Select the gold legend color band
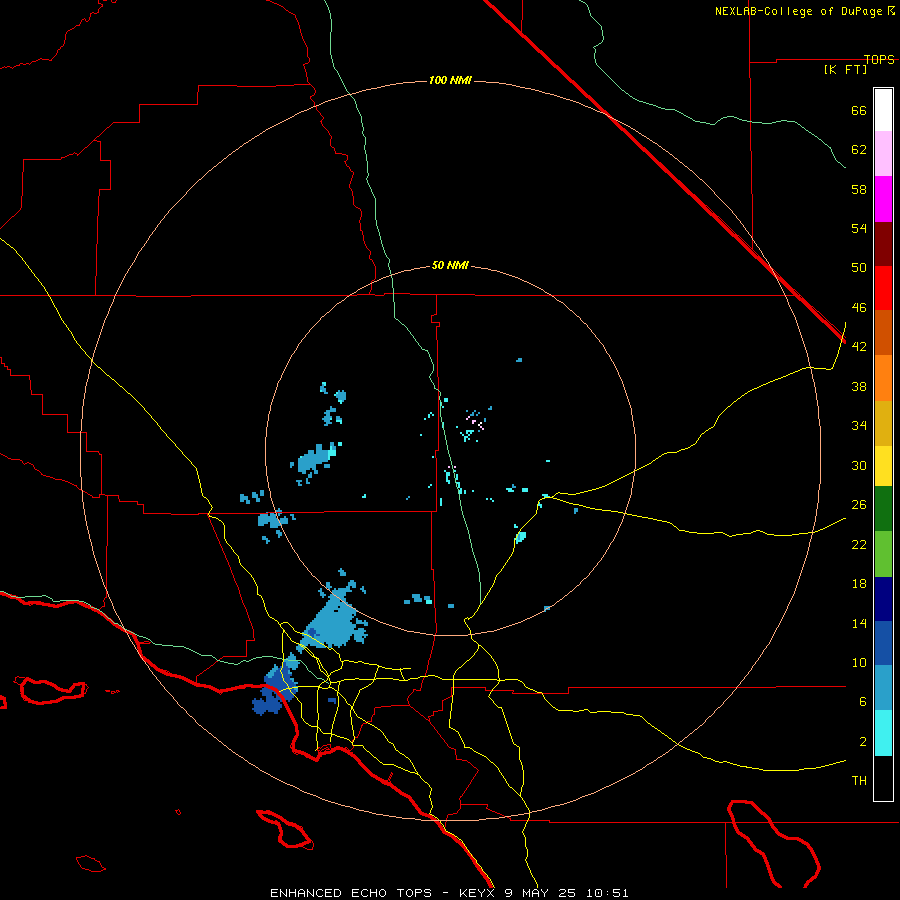 pos(883,424)
